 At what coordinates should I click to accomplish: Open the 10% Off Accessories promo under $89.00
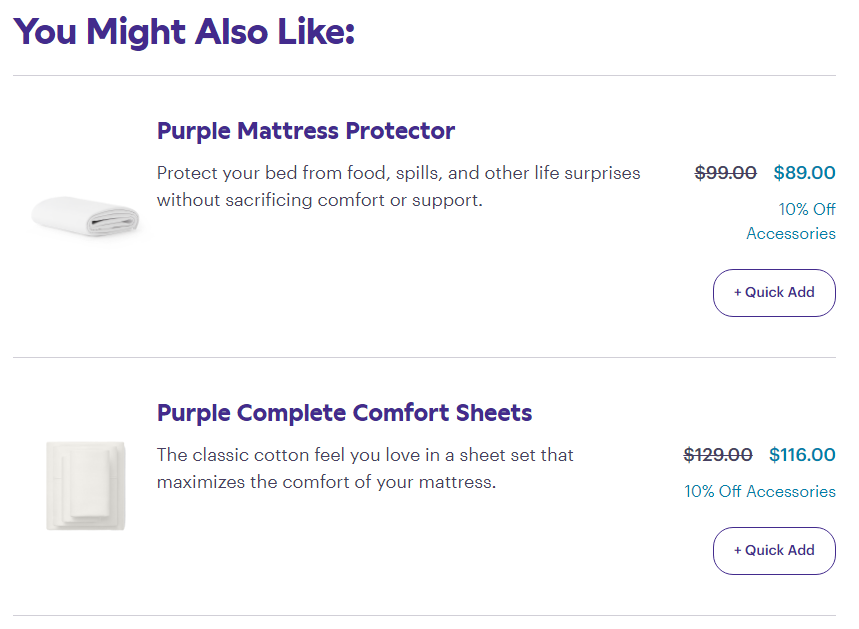point(791,221)
